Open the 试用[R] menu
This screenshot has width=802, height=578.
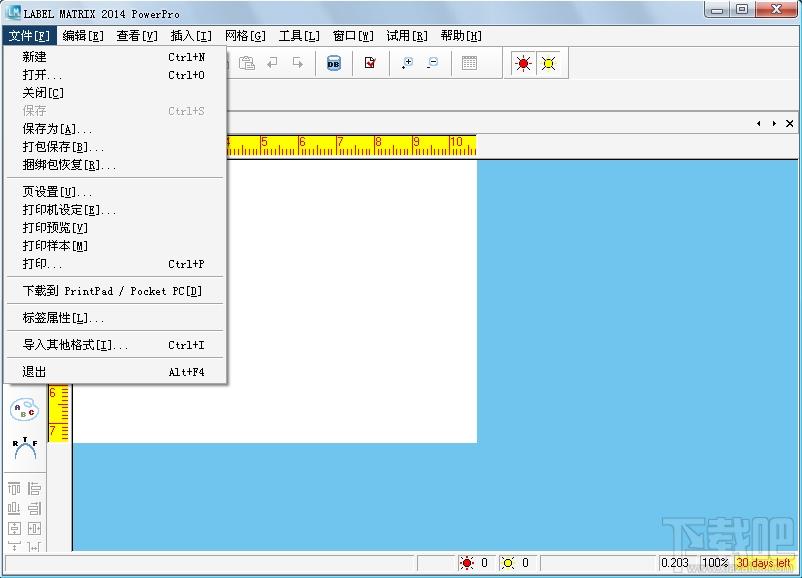click(x=407, y=36)
